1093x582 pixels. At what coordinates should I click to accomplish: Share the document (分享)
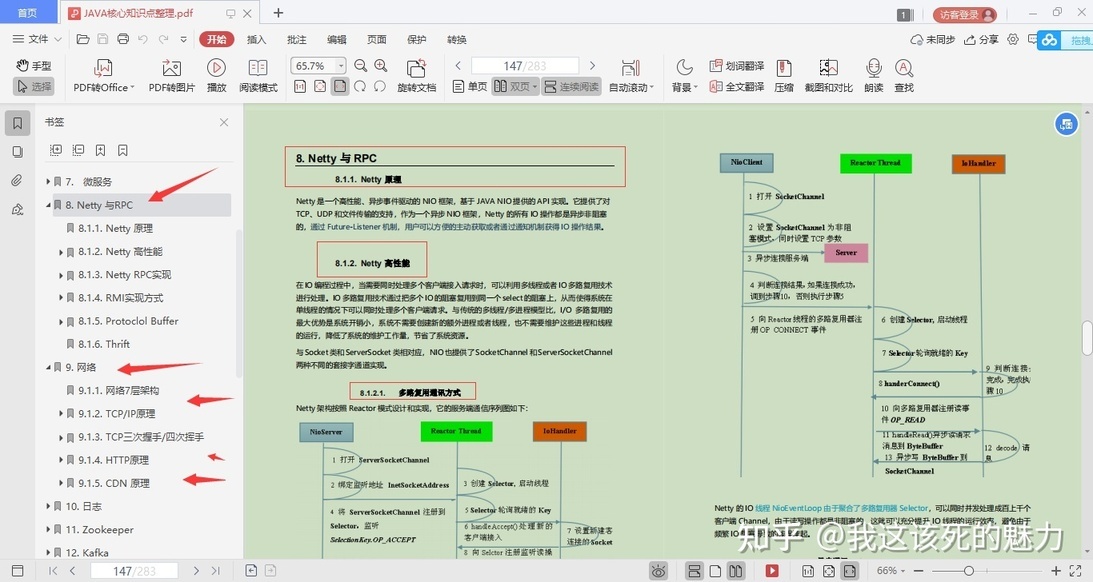981,40
